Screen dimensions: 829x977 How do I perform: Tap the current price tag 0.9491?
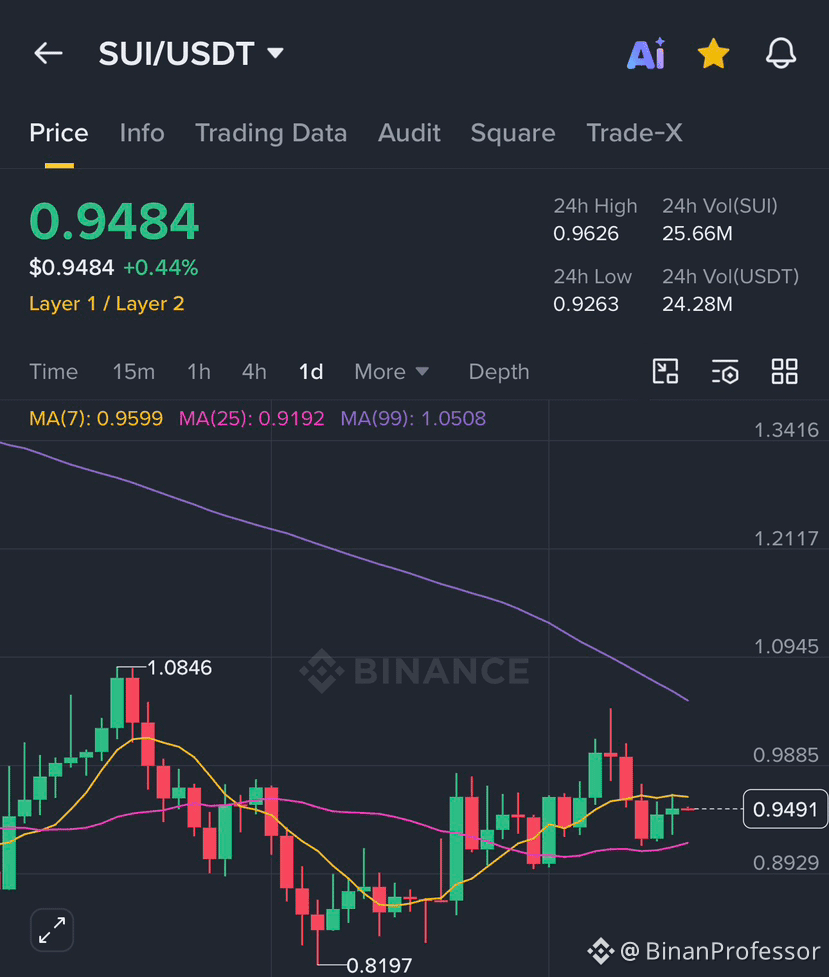(x=785, y=809)
